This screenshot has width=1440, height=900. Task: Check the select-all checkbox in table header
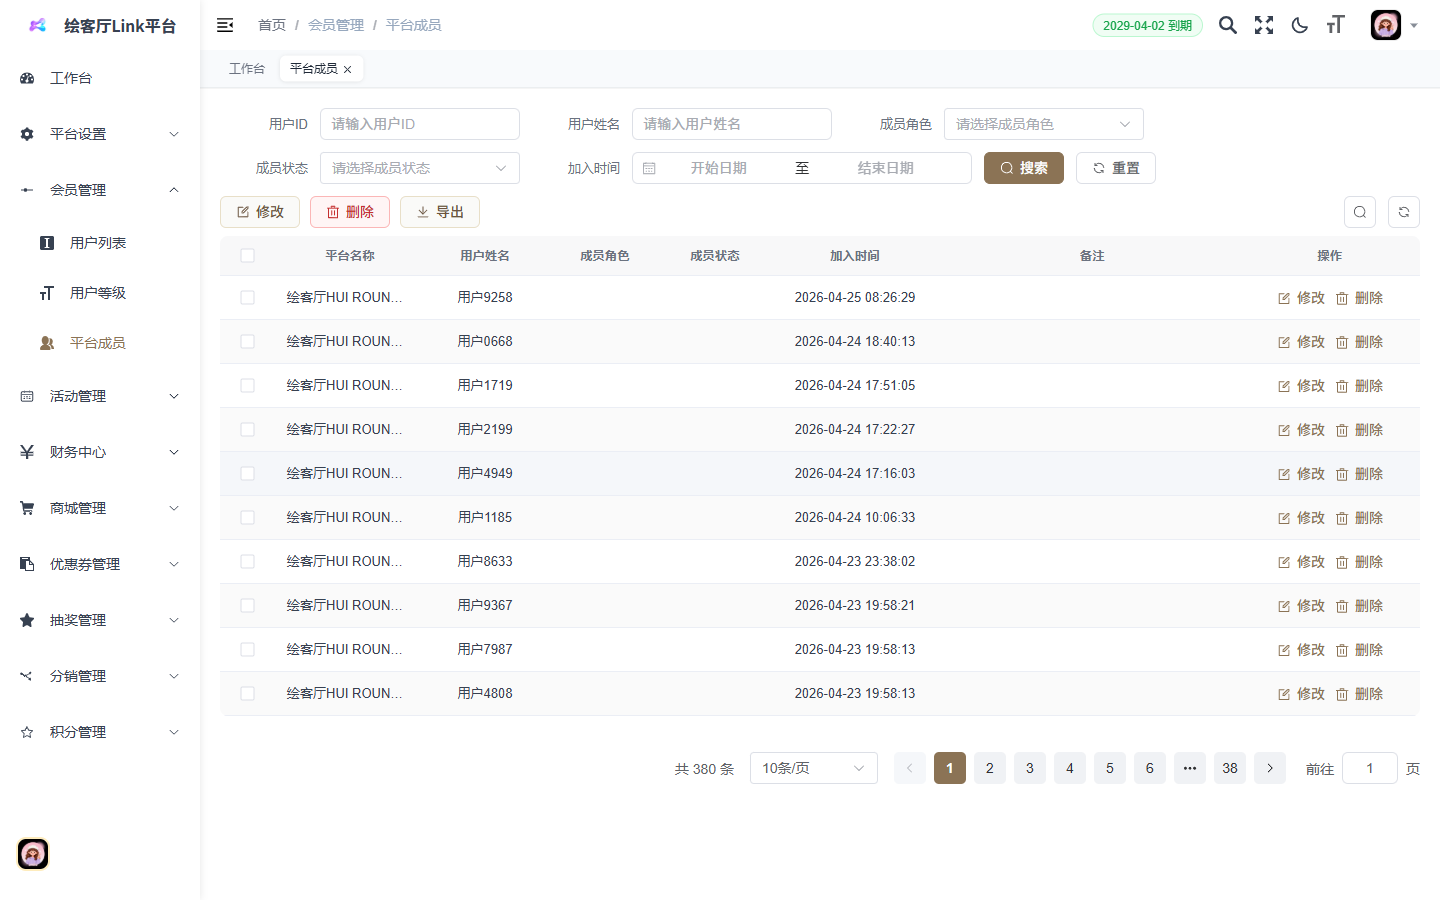247,256
